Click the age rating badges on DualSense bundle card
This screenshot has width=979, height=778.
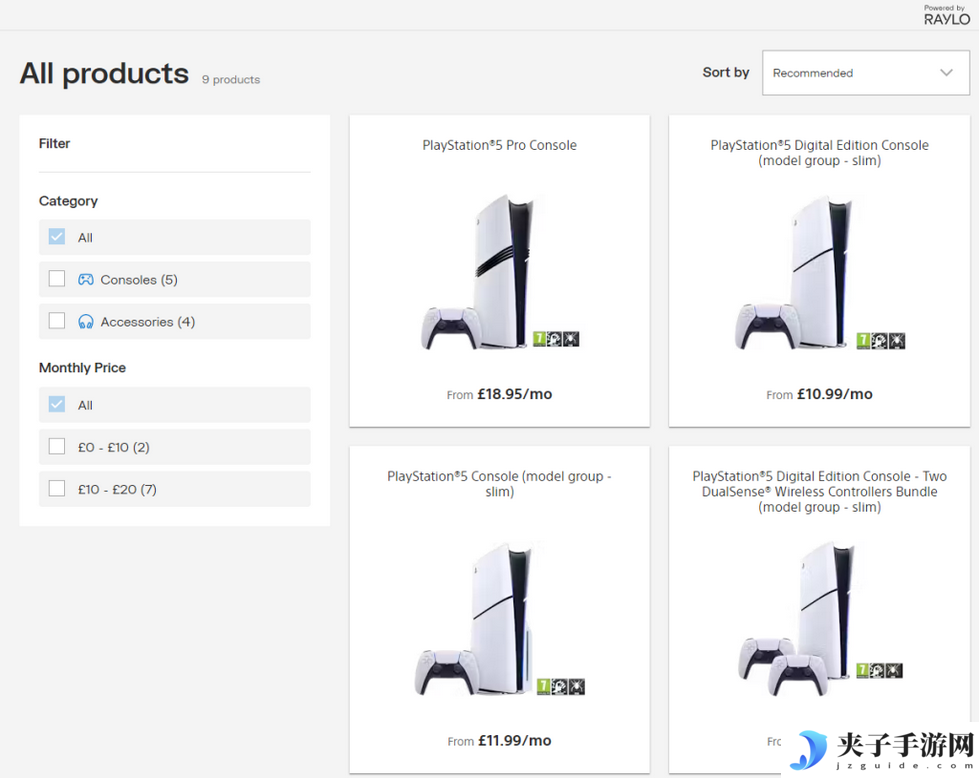(879, 671)
